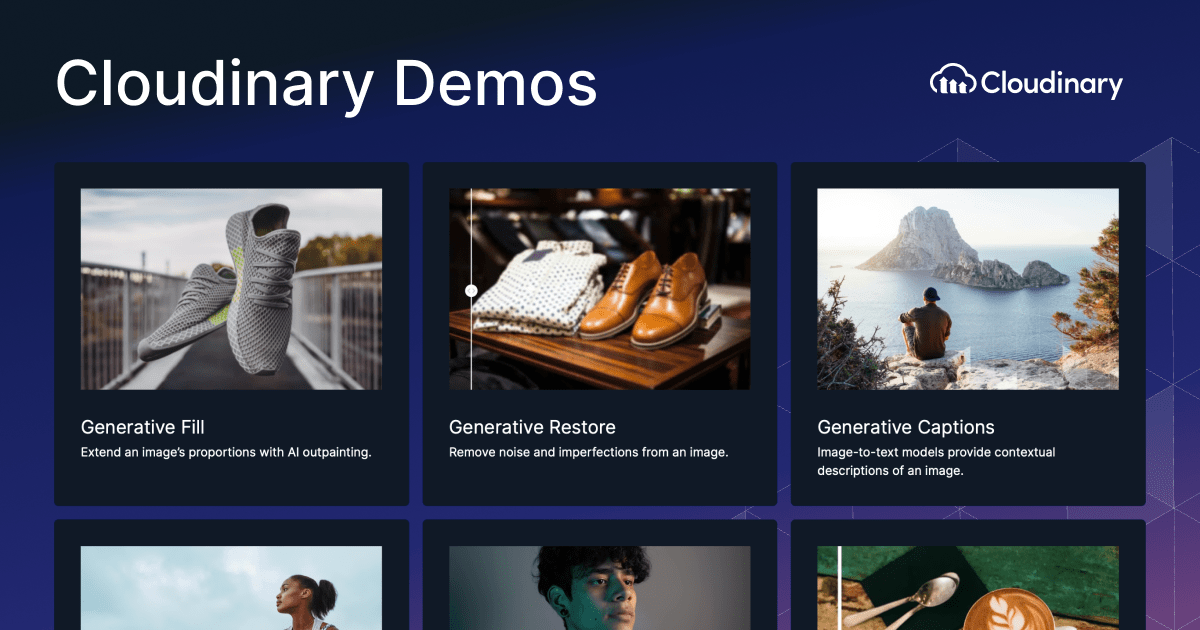Open the Generative Captions demo card
Screen dimensions: 1200x630
[x=967, y=333]
